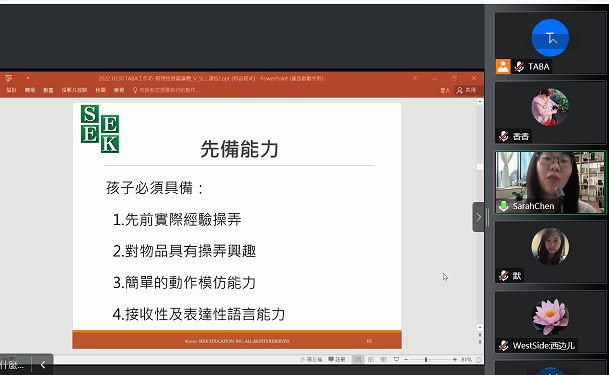609x375 pixels.
Task: Toggle SarahChen's active microphone indicator
Action: [503, 206]
